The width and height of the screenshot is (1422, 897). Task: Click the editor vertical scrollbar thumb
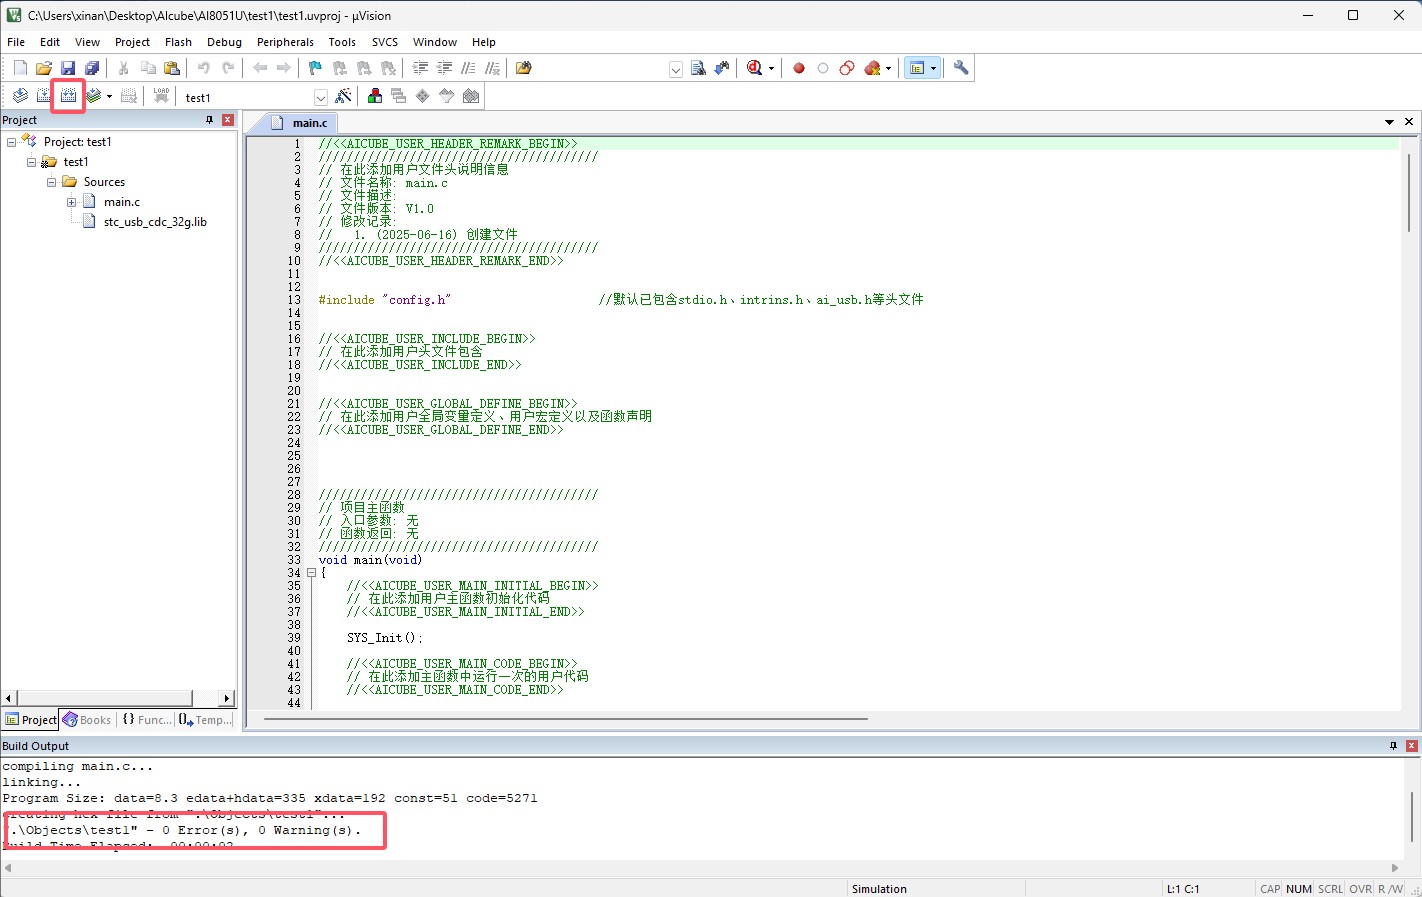pyautogui.click(x=1409, y=193)
